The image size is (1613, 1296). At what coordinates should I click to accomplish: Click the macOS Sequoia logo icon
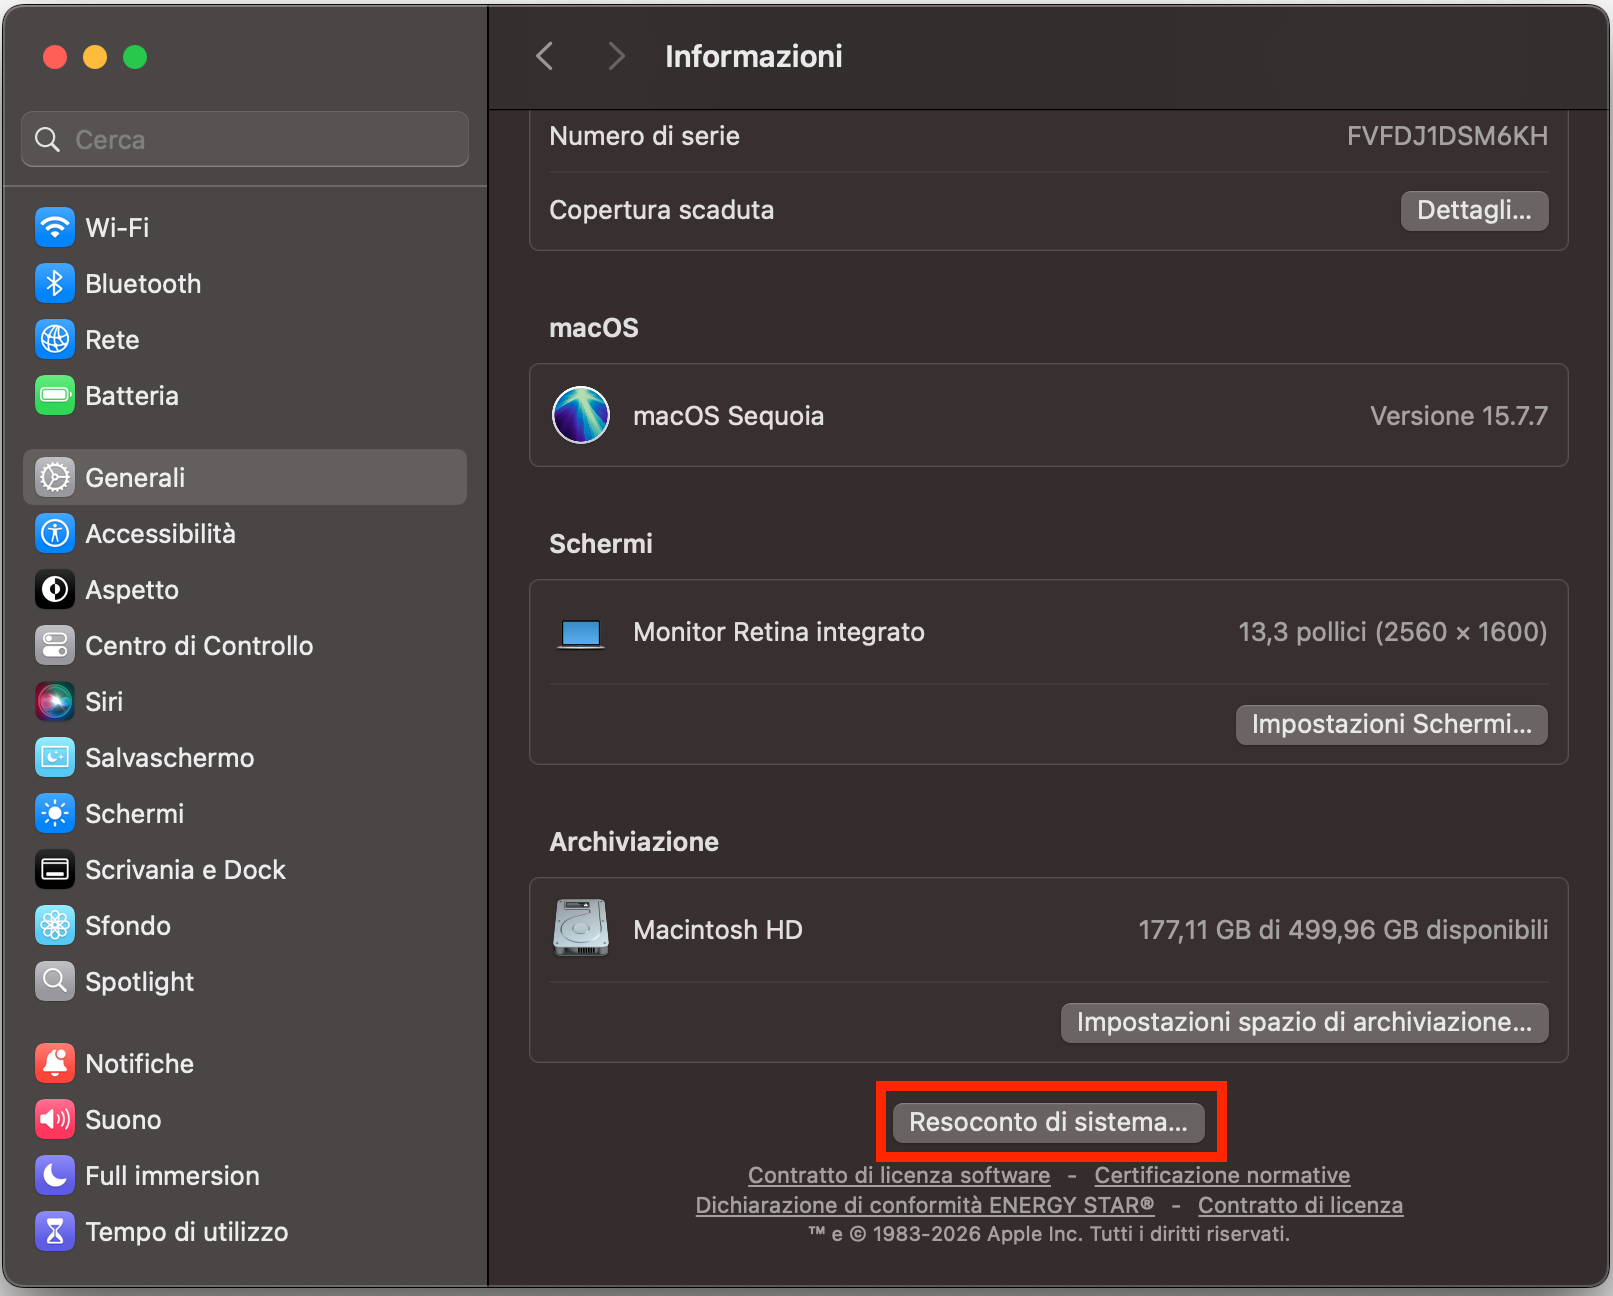click(x=581, y=415)
